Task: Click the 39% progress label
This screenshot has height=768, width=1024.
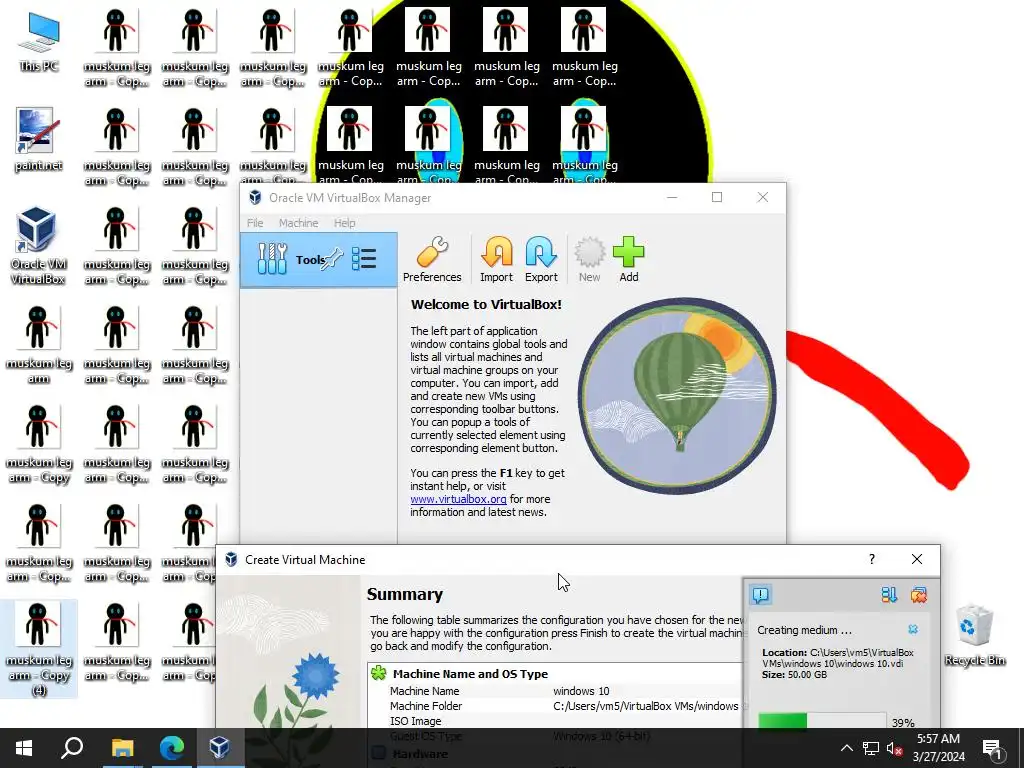Action: [x=903, y=723]
